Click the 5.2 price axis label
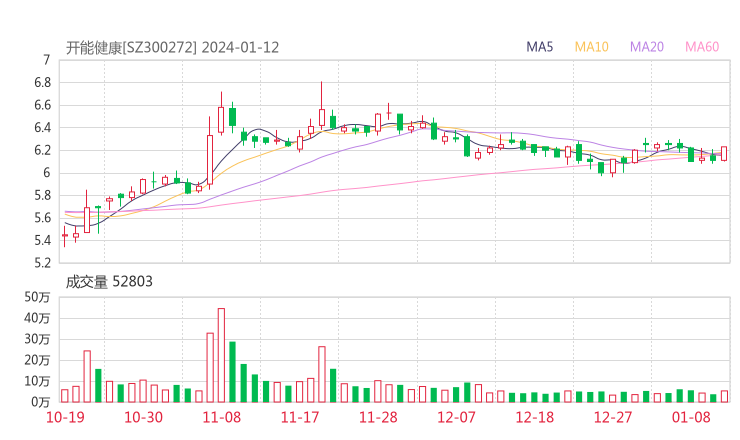Screen dimensions: 740x440 point(42,262)
